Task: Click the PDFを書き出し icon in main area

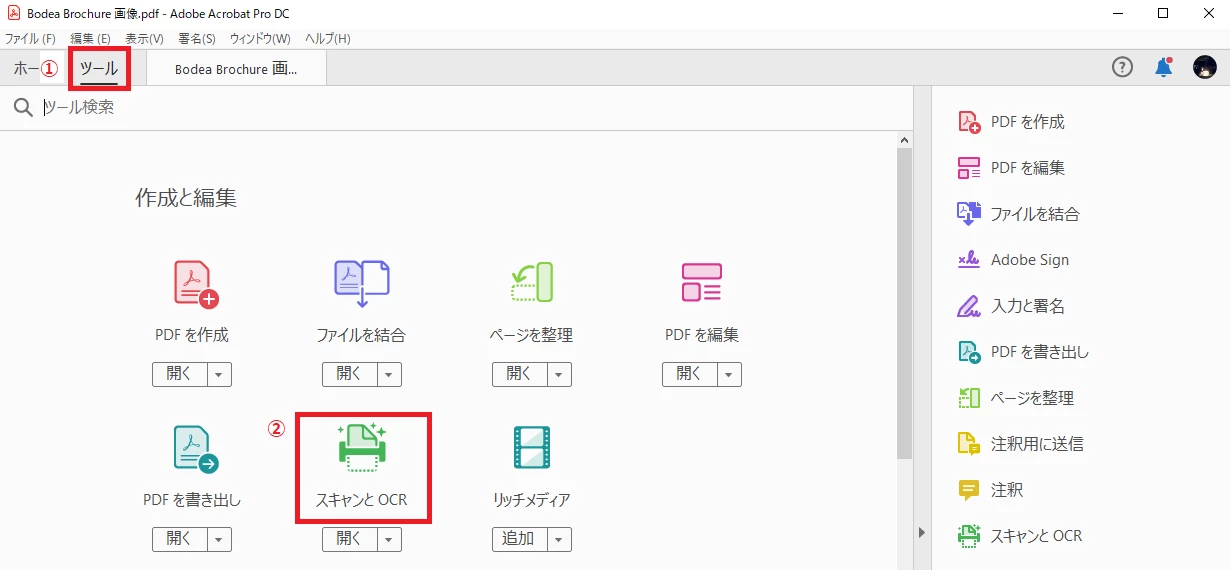Action: pyautogui.click(x=196, y=448)
